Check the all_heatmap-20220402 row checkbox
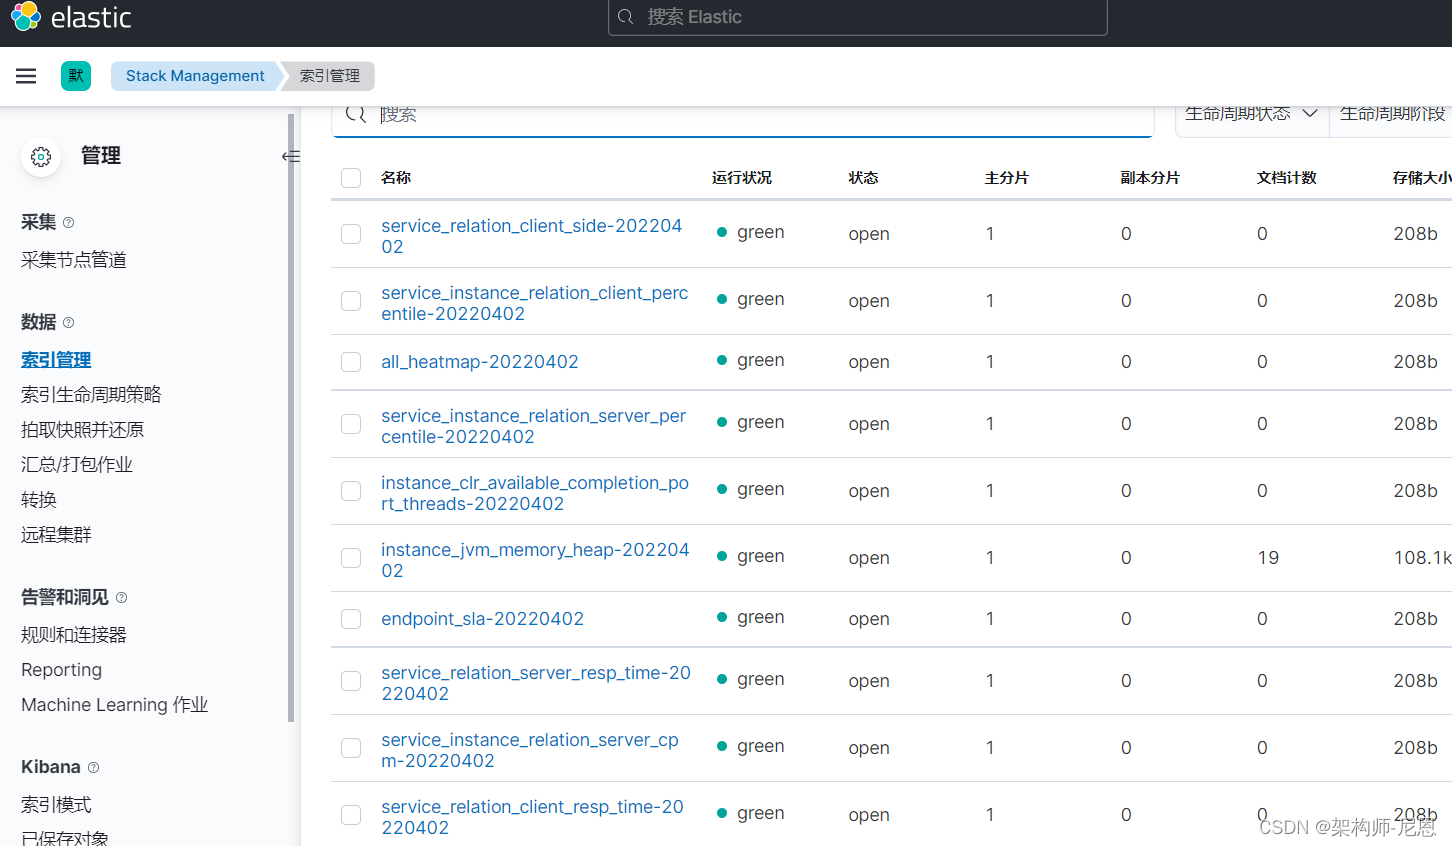 pos(351,362)
